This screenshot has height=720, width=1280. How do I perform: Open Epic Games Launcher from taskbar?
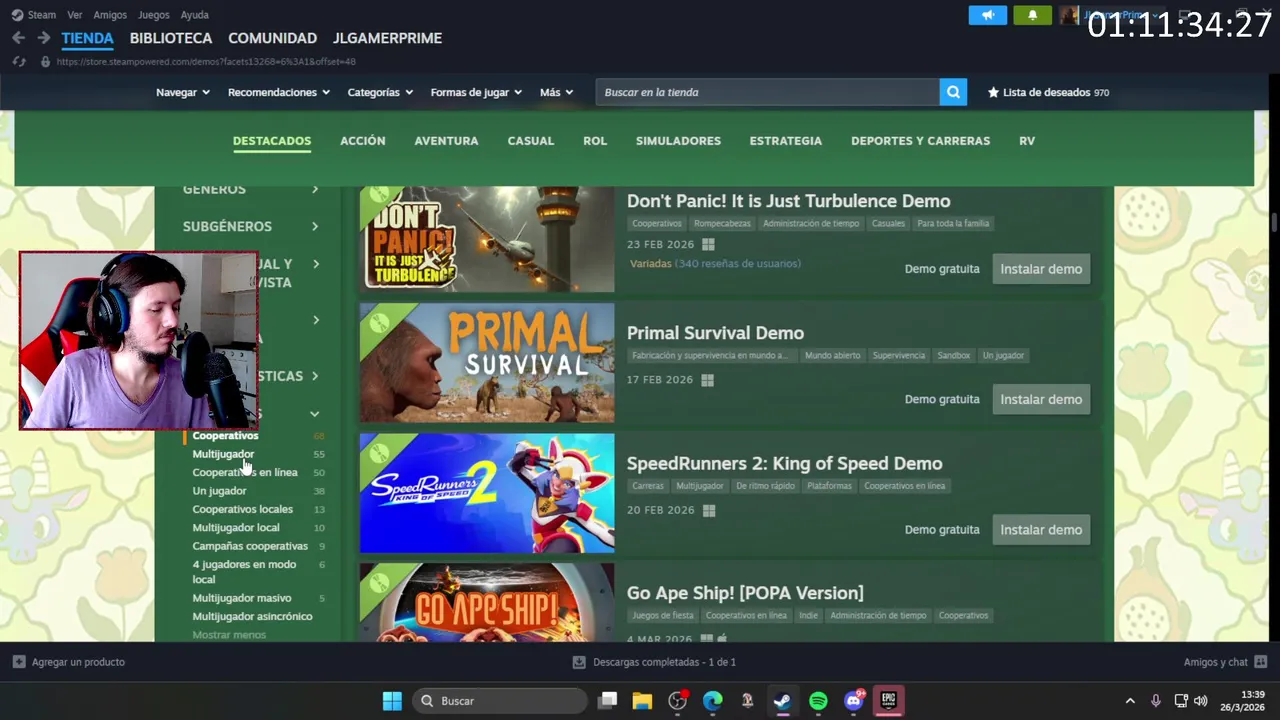pyautogui.click(x=888, y=701)
